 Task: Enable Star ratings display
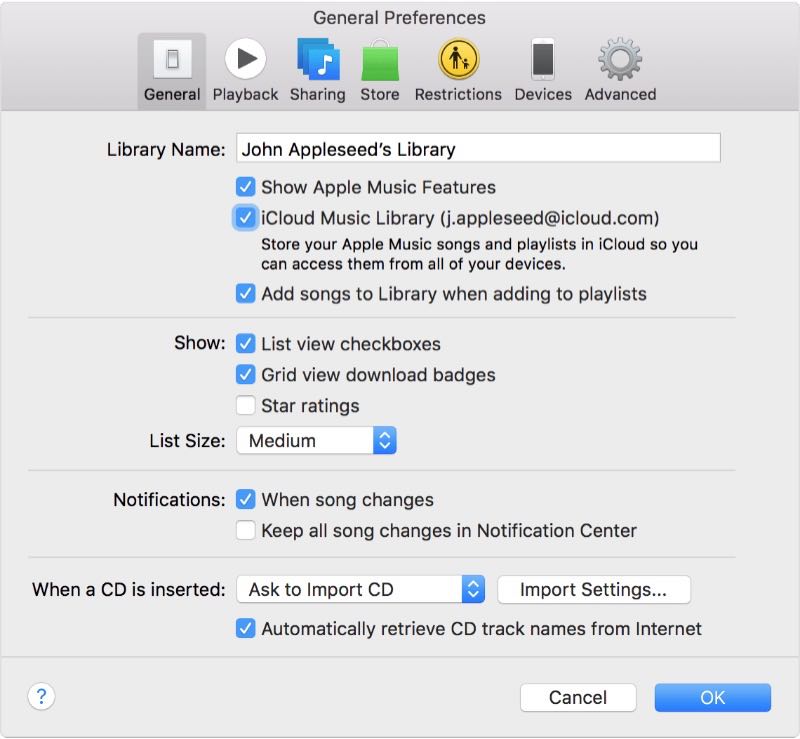[246, 406]
